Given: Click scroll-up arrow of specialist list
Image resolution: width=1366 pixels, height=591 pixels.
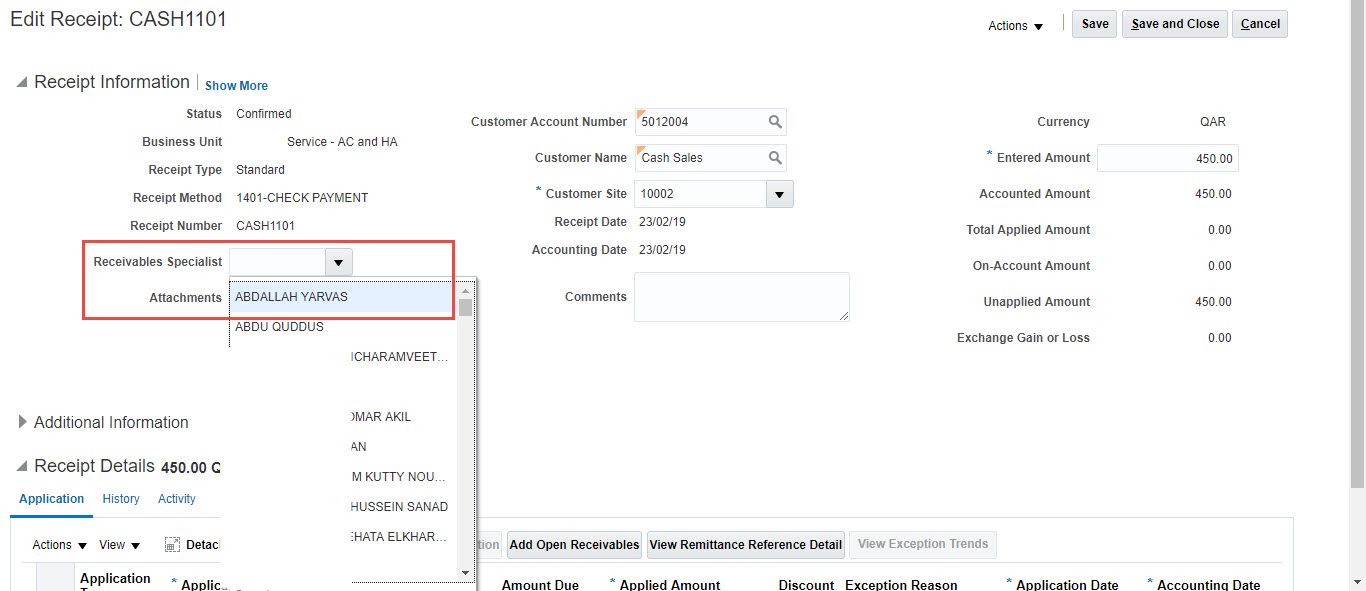Looking at the screenshot, I should (465, 291).
